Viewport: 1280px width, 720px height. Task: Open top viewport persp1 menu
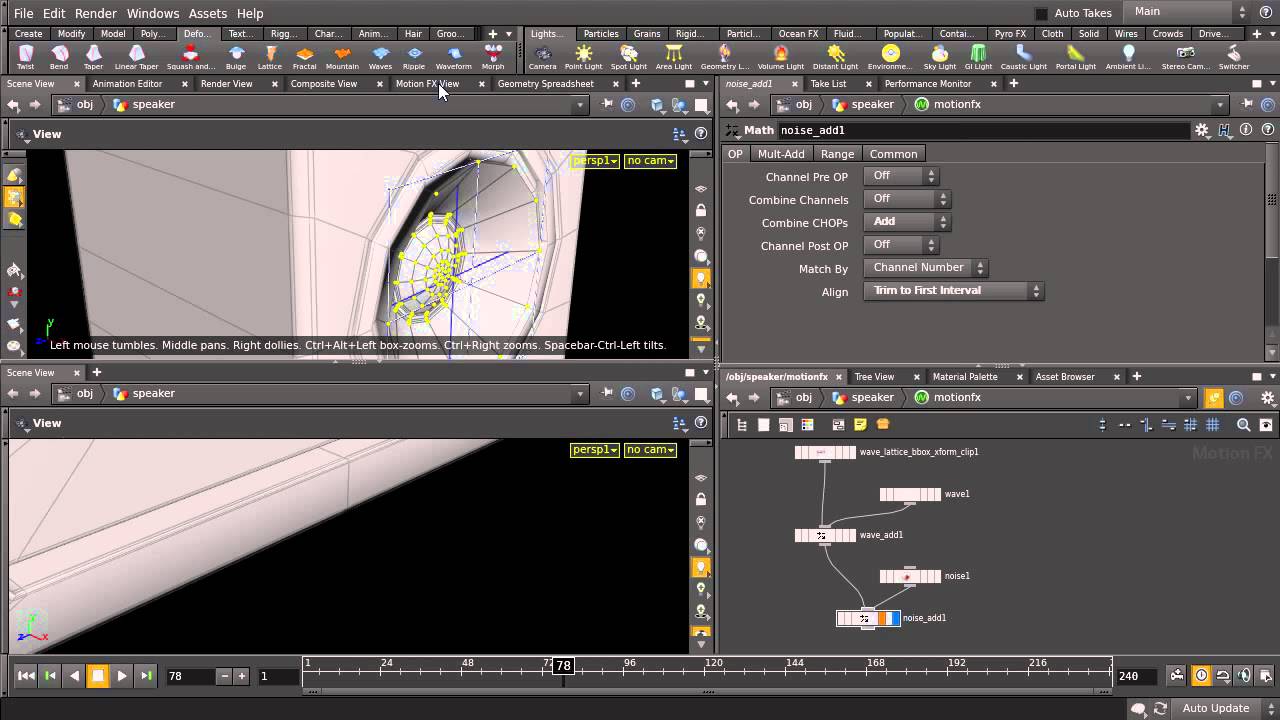point(595,161)
